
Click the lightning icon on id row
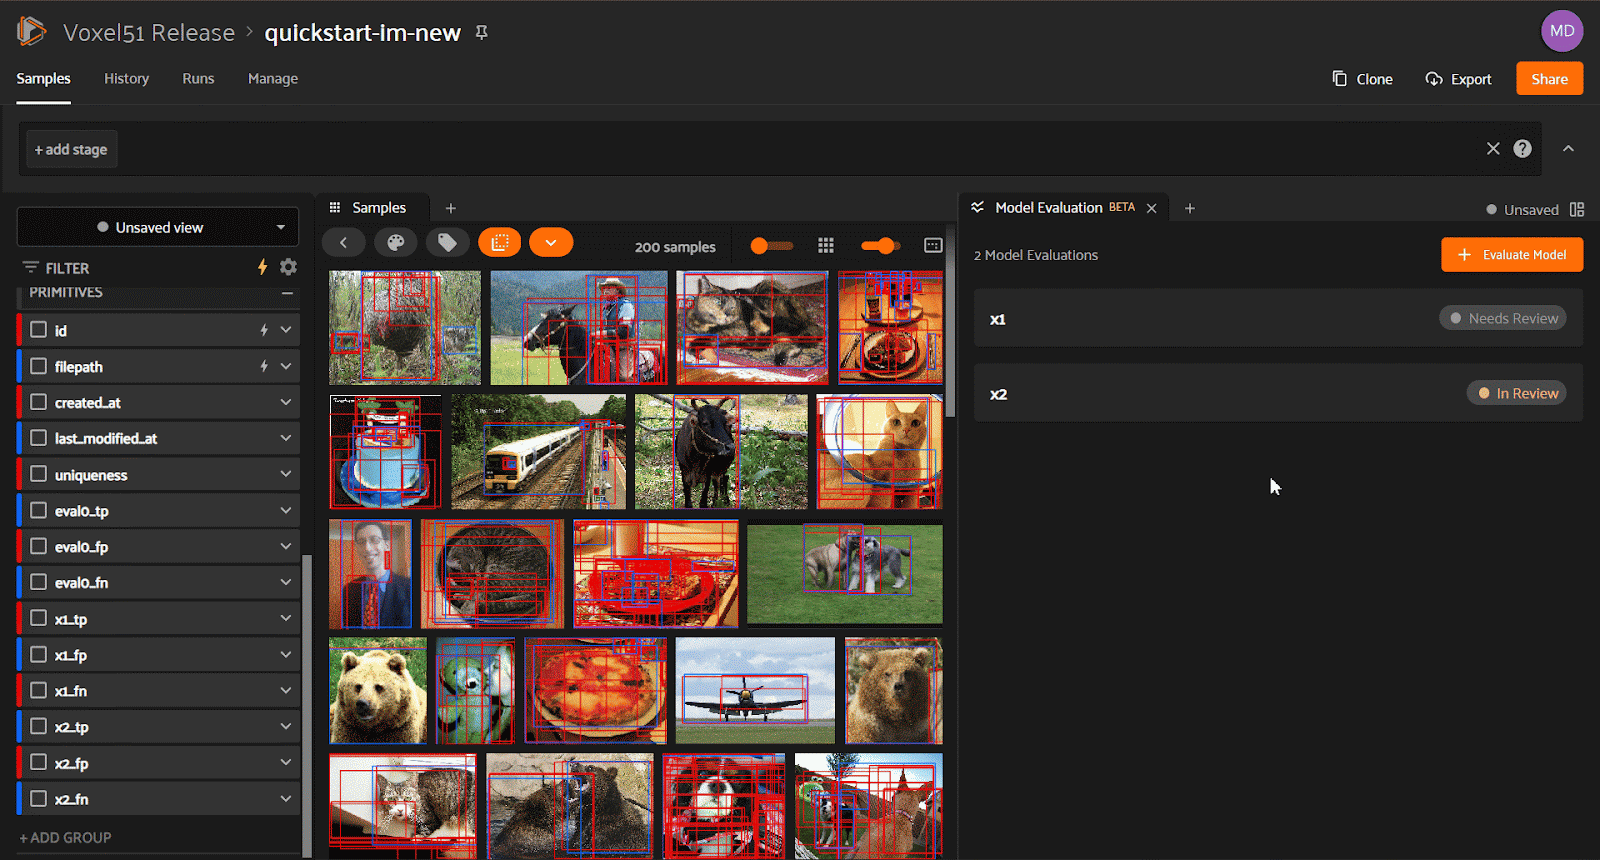[264, 330]
